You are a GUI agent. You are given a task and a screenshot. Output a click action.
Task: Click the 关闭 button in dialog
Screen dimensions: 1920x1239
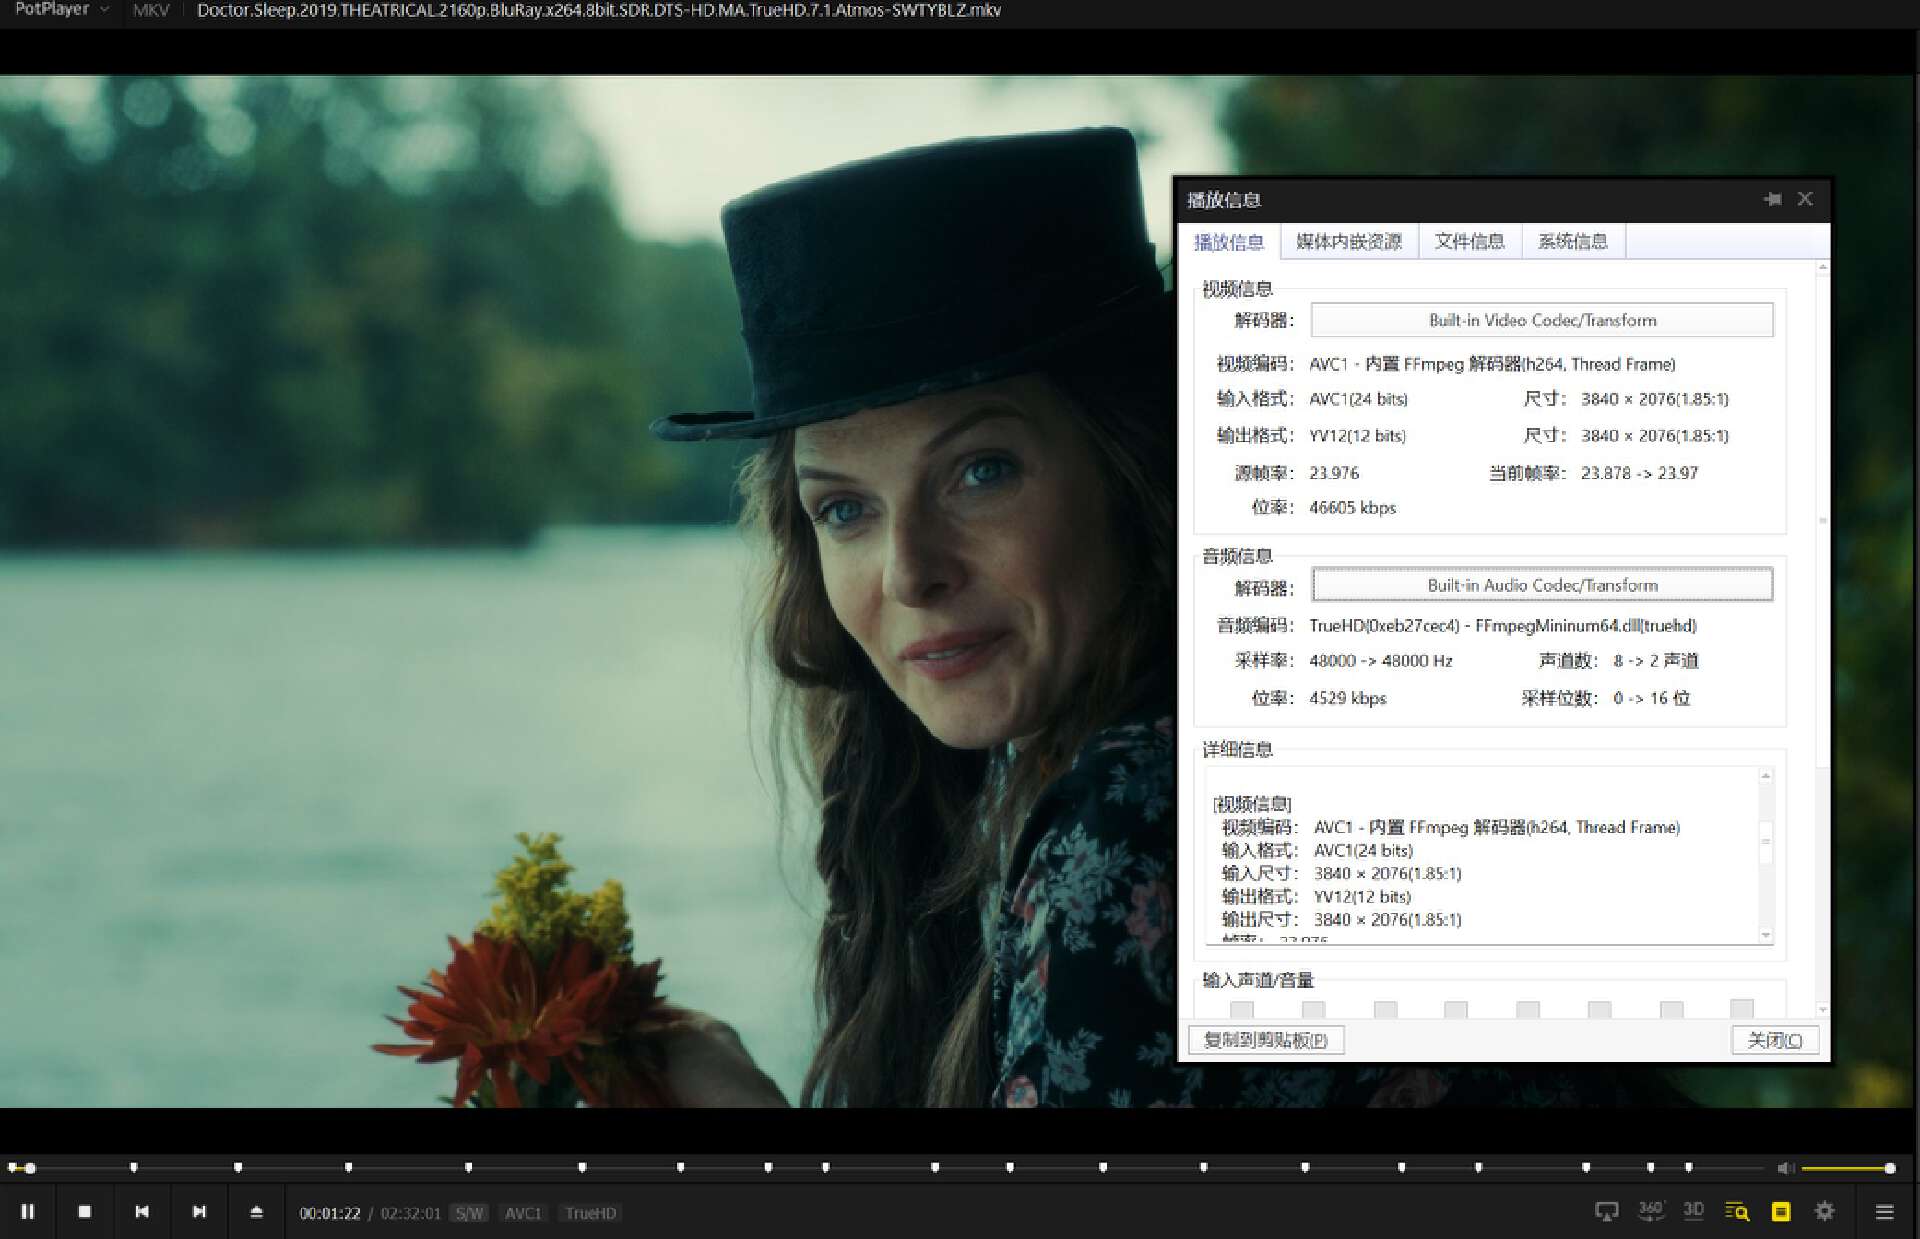point(1774,1040)
